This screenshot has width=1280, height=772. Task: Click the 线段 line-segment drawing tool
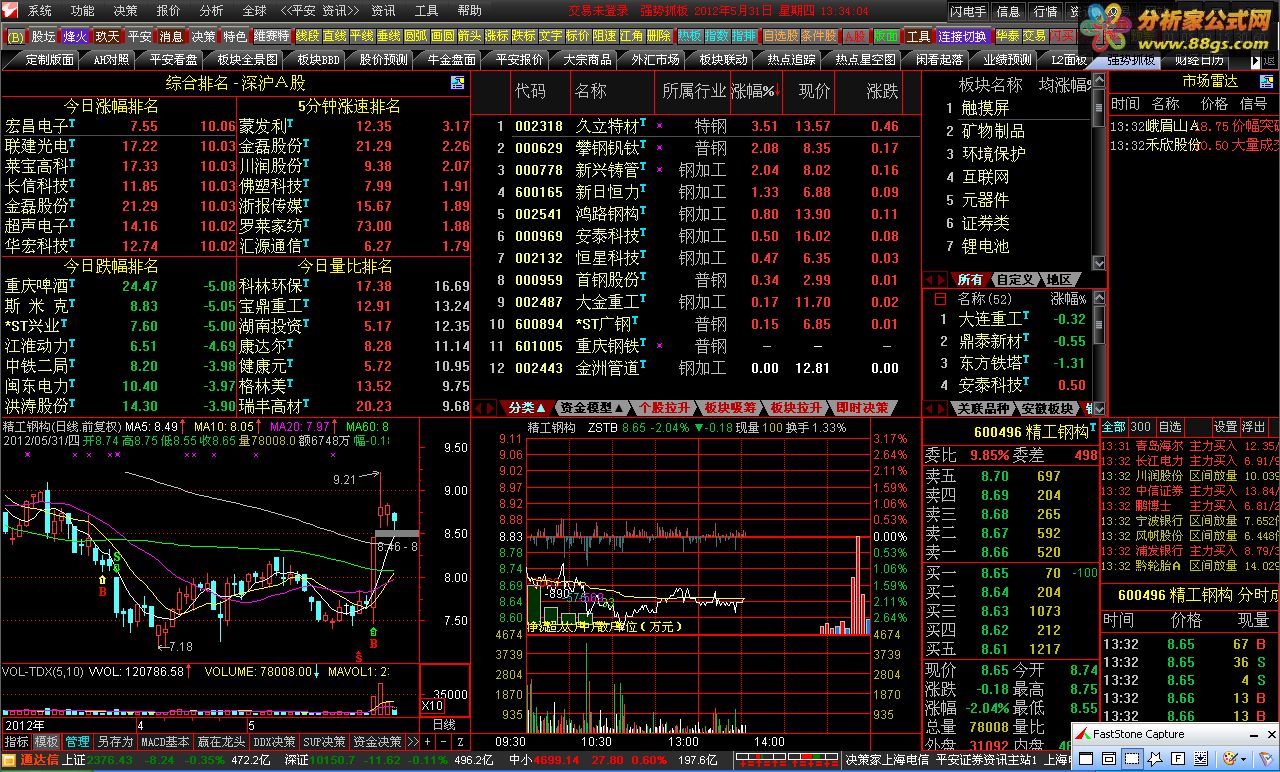click(x=307, y=35)
